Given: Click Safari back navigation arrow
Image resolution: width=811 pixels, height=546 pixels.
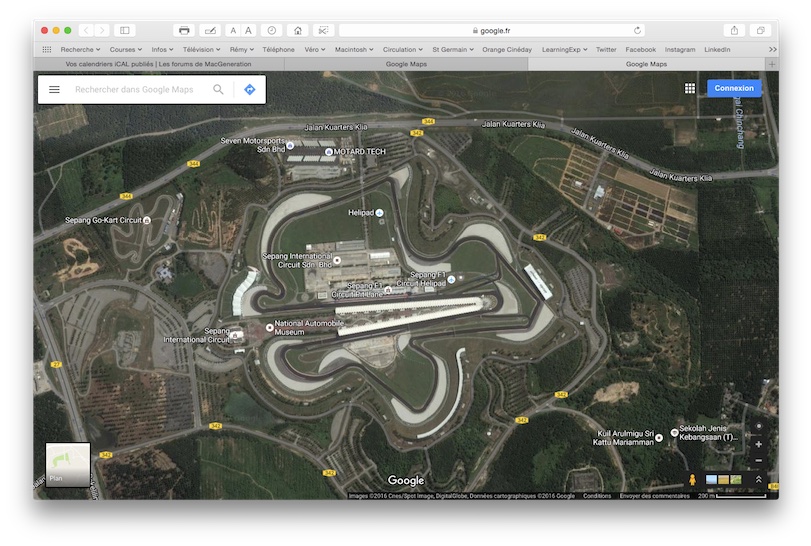Looking at the screenshot, I should coord(86,31).
